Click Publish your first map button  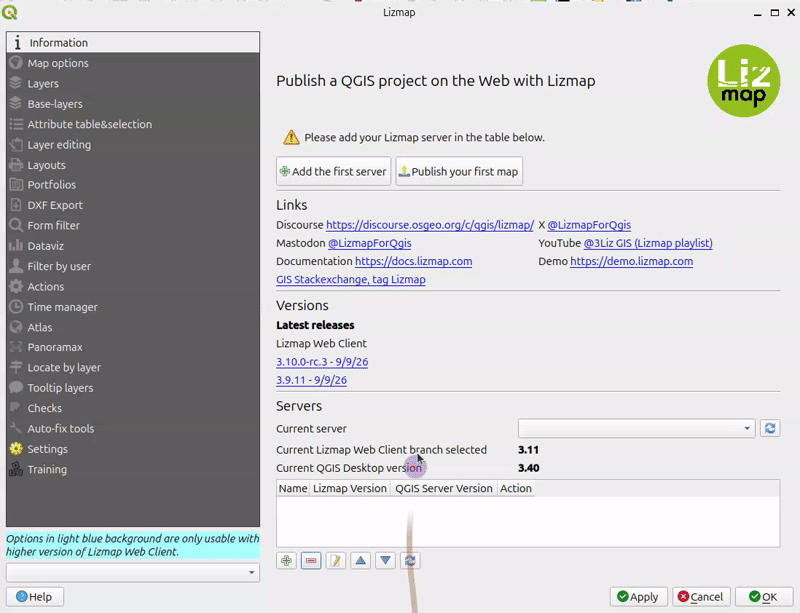(x=459, y=171)
